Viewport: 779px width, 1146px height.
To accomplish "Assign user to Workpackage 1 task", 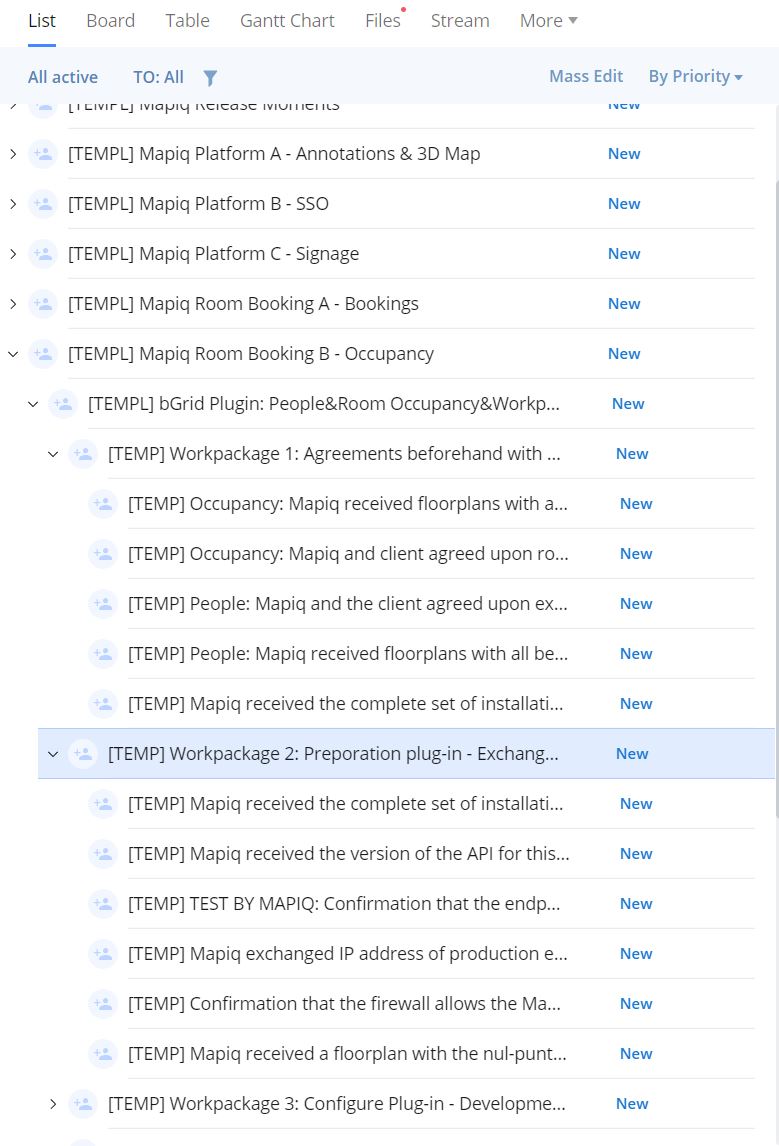I will click(83, 454).
